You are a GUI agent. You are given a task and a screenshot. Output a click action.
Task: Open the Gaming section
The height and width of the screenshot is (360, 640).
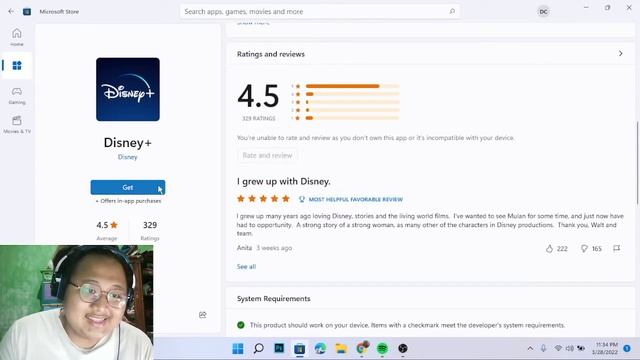point(17,96)
